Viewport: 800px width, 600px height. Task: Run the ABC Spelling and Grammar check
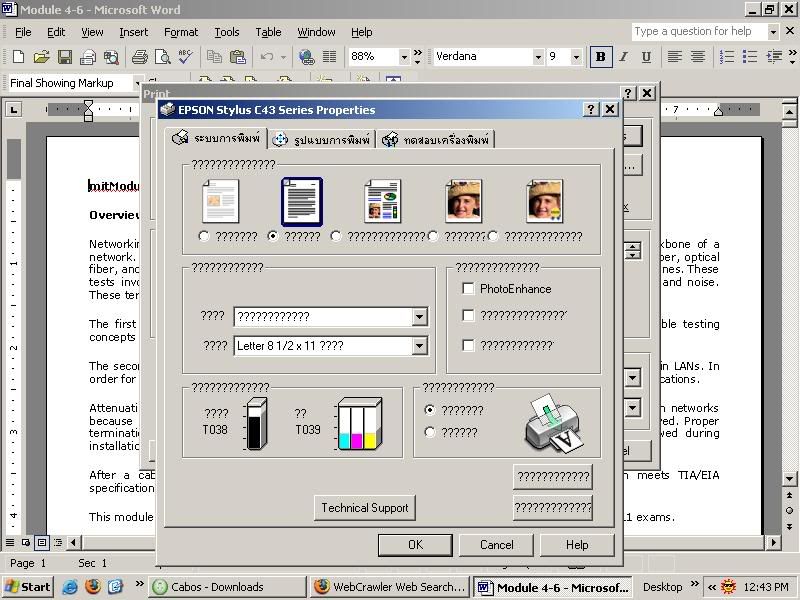(x=185, y=57)
